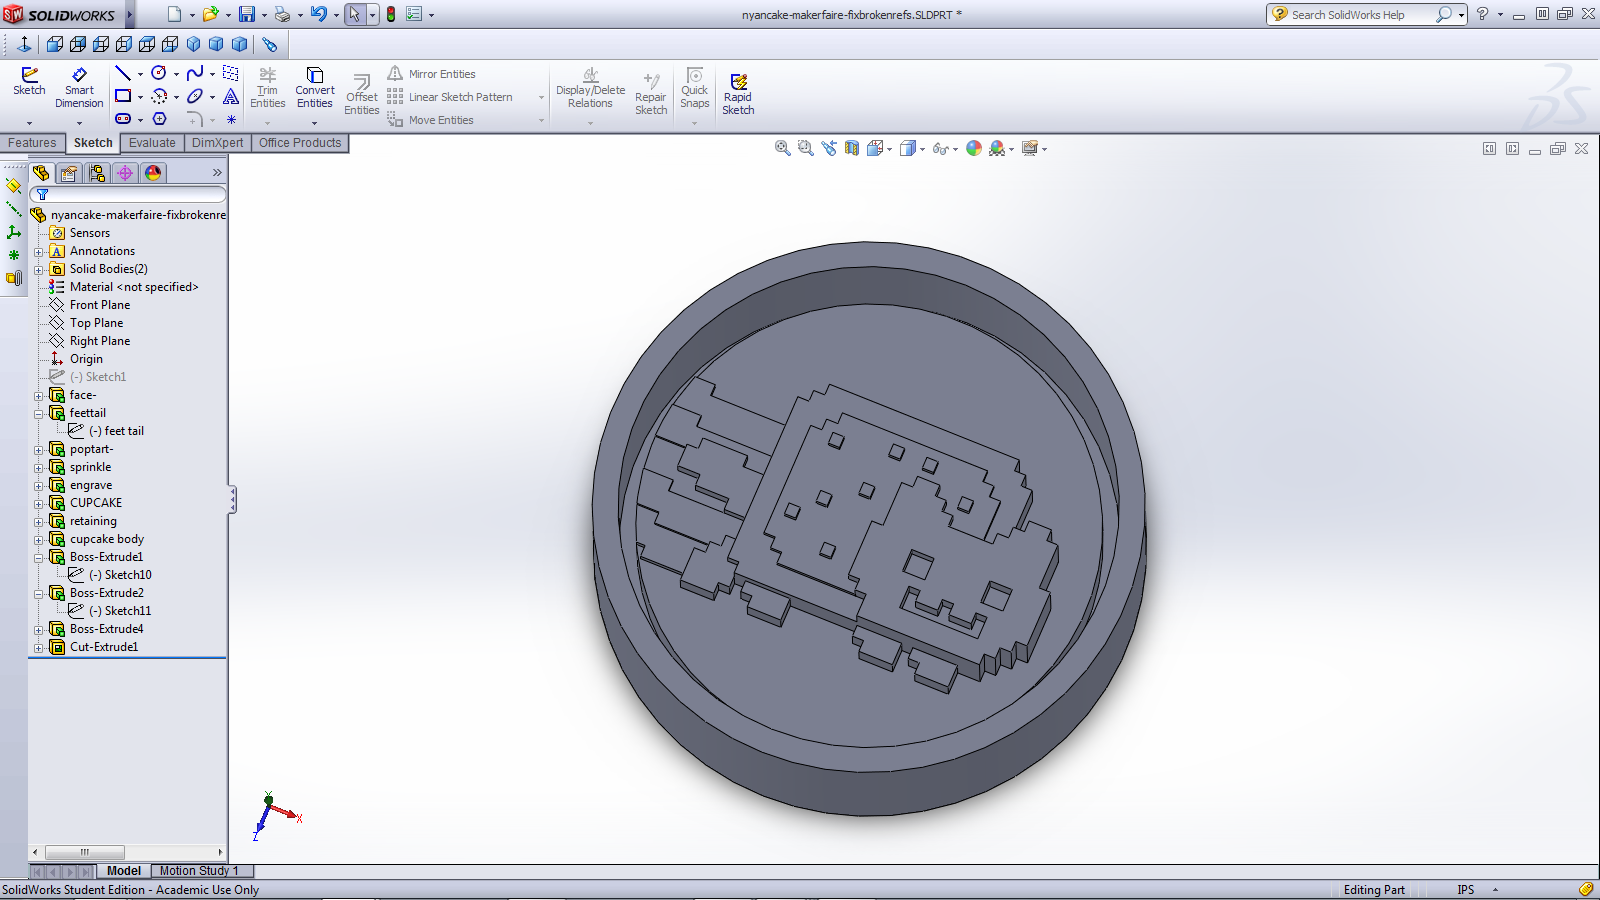
Task: Switch to the DimXpert tab
Action: click(x=217, y=143)
